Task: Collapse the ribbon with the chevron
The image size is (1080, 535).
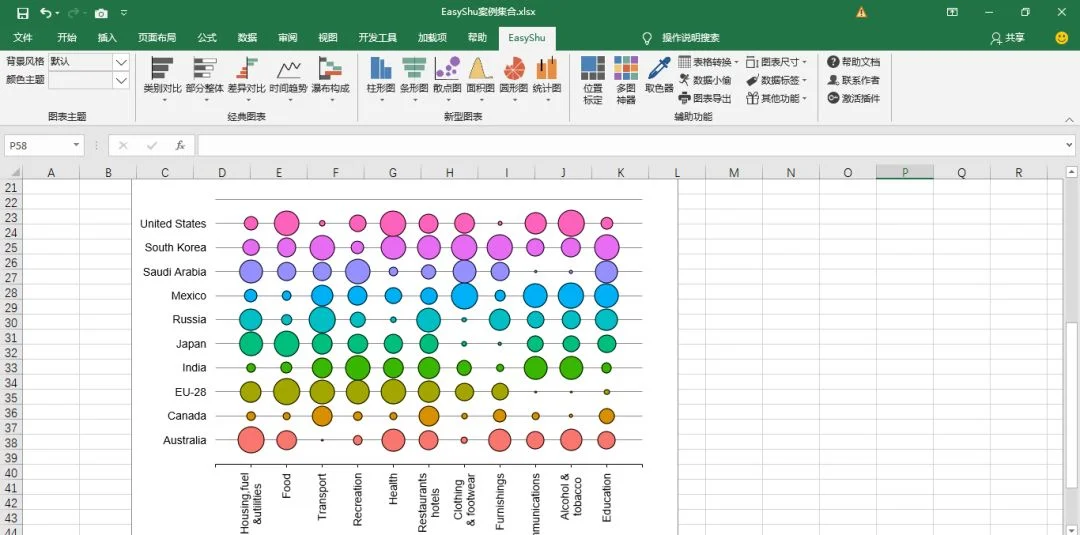Action: 1069,119
